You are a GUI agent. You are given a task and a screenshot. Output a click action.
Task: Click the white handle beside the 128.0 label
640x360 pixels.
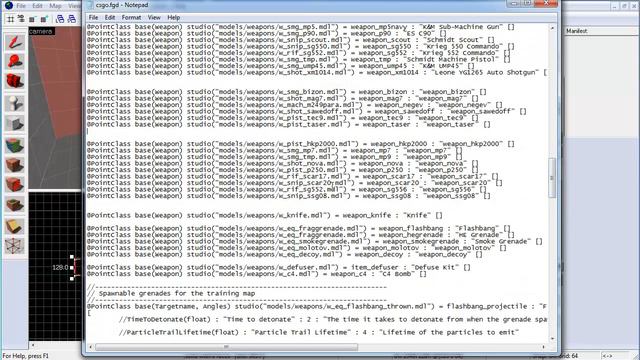(x=72, y=267)
